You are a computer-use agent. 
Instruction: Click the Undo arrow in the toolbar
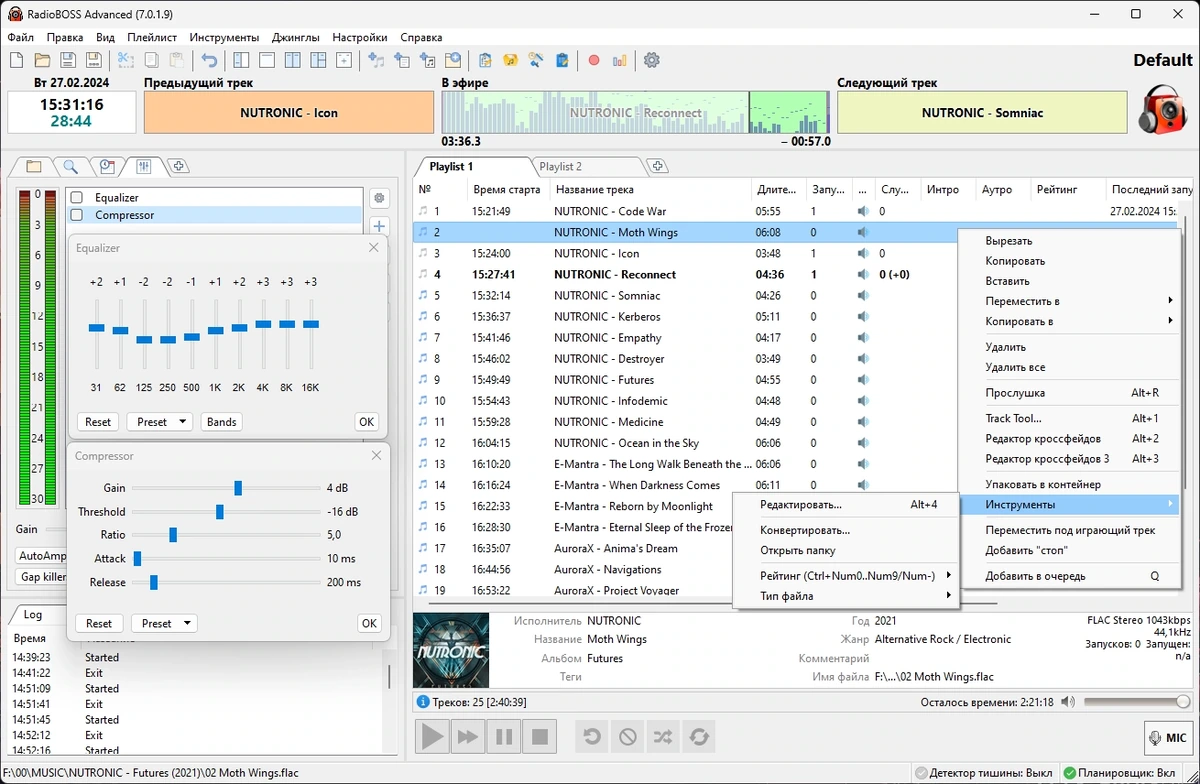(209, 60)
